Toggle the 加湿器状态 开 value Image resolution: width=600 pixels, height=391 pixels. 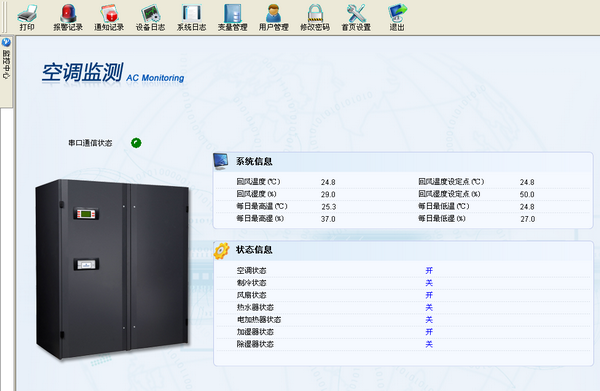tap(429, 332)
